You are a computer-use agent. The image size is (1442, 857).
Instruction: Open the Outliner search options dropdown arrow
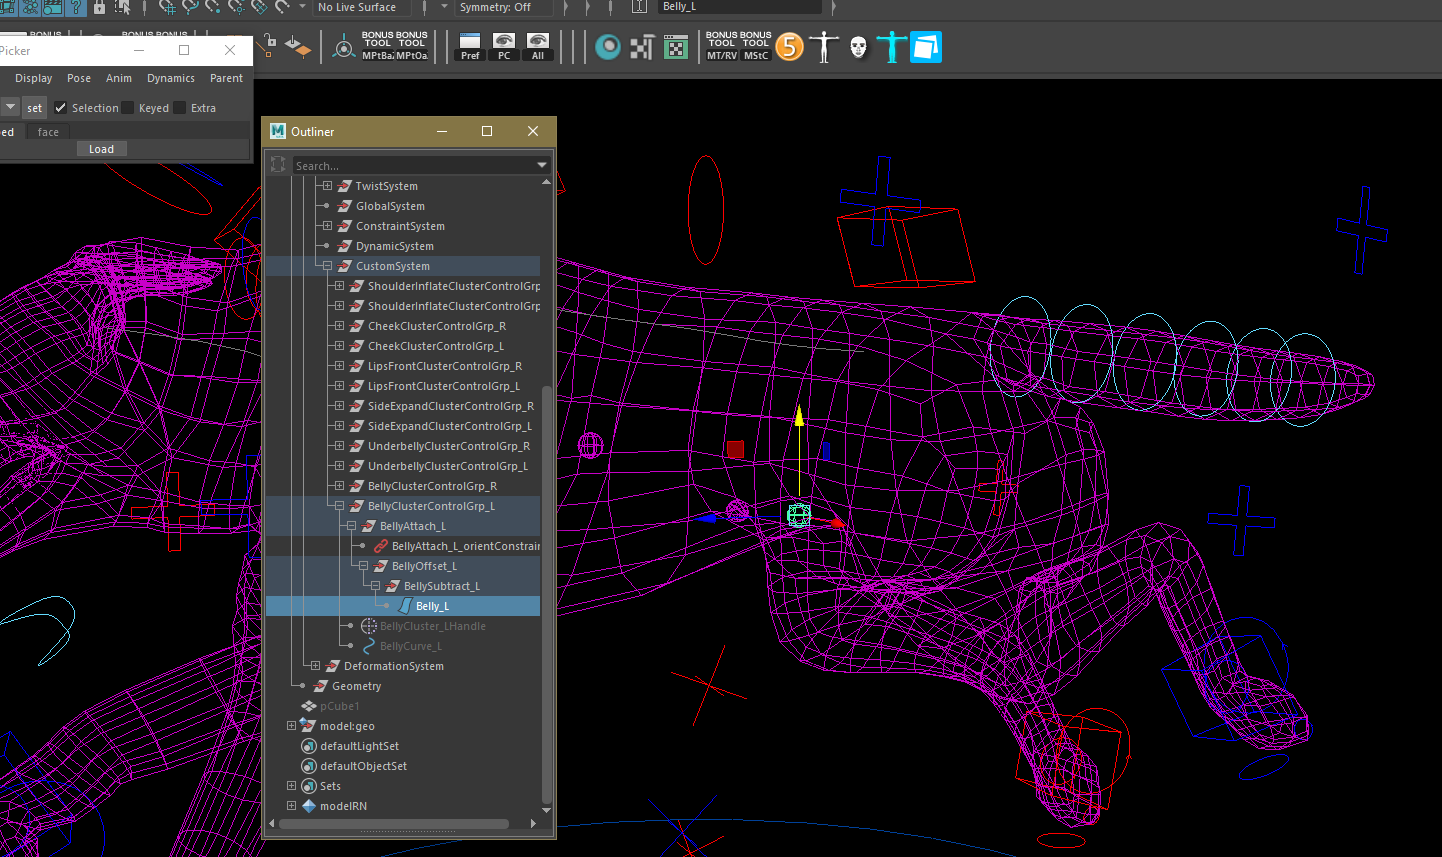pyautogui.click(x=542, y=165)
